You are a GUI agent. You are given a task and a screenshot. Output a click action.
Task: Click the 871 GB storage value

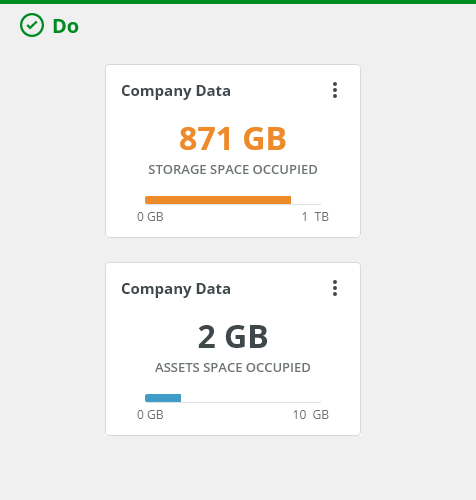pos(233,139)
